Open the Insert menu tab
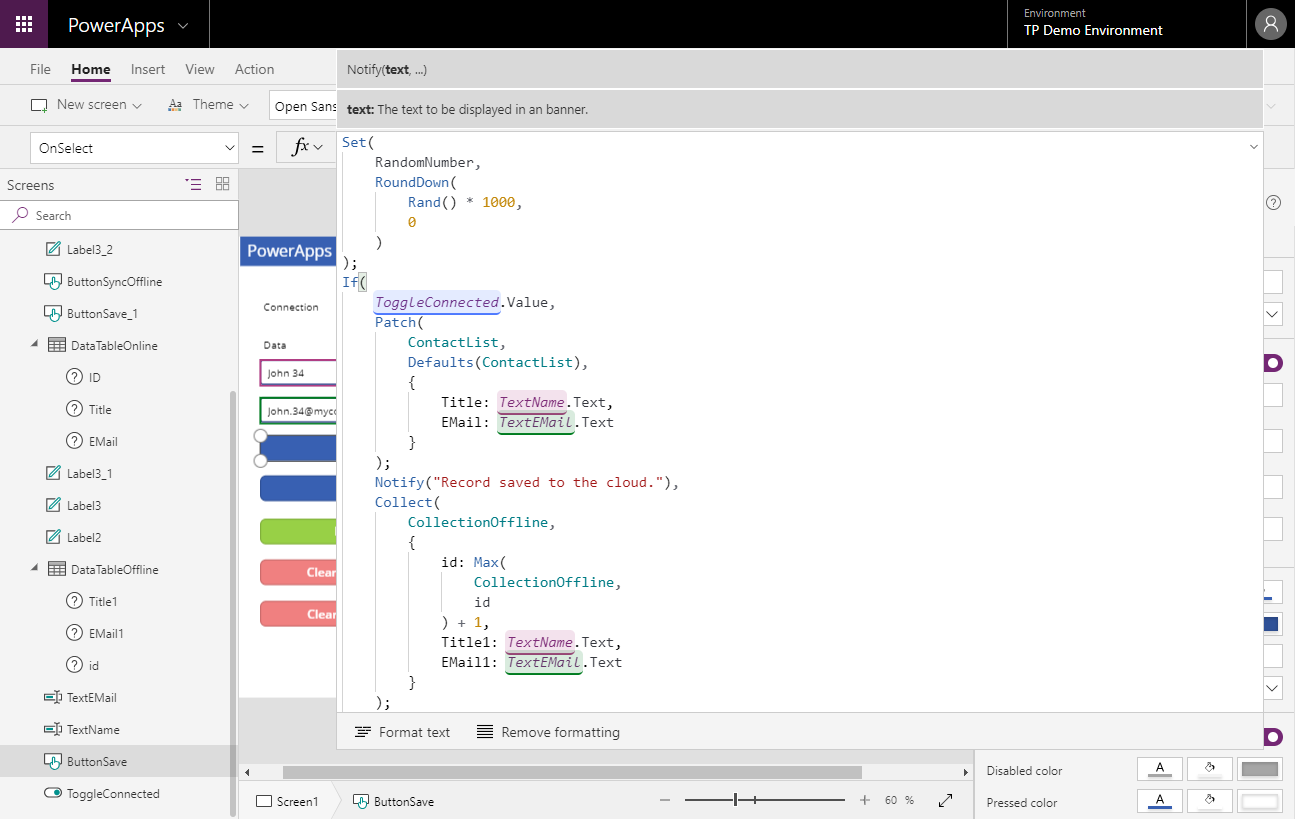Image resolution: width=1295 pixels, height=819 pixels. pyautogui.click(x=148, y=69)
